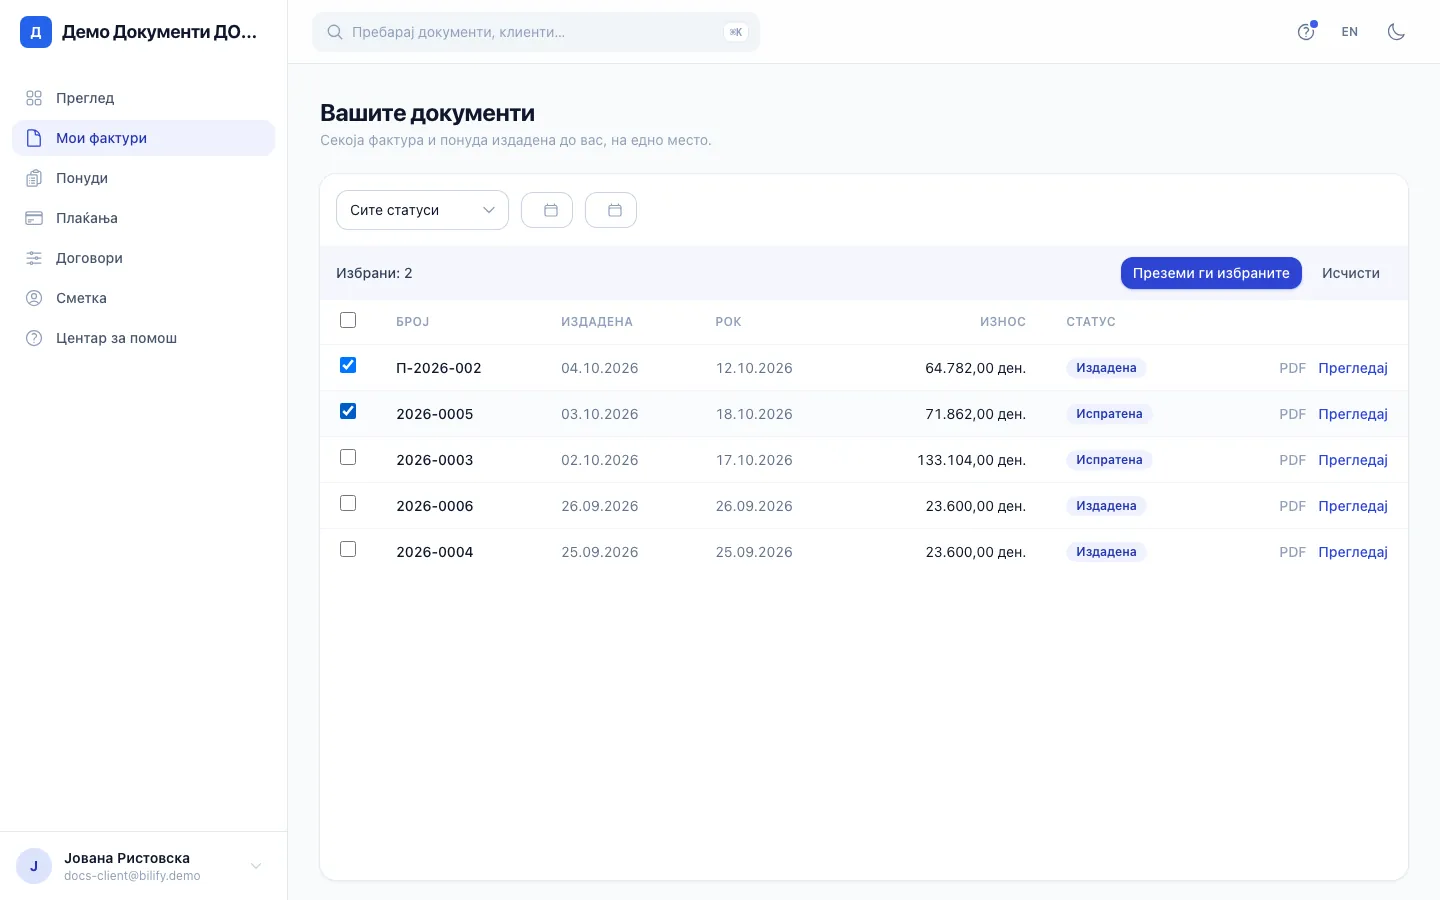This screenshot has width=1440, height=900.
Task: Switch language using the EN selector
Action: click(1350, 32)
